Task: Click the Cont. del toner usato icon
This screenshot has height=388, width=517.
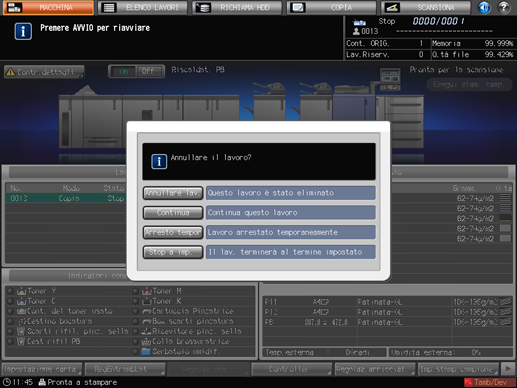Action: (21, 311)
